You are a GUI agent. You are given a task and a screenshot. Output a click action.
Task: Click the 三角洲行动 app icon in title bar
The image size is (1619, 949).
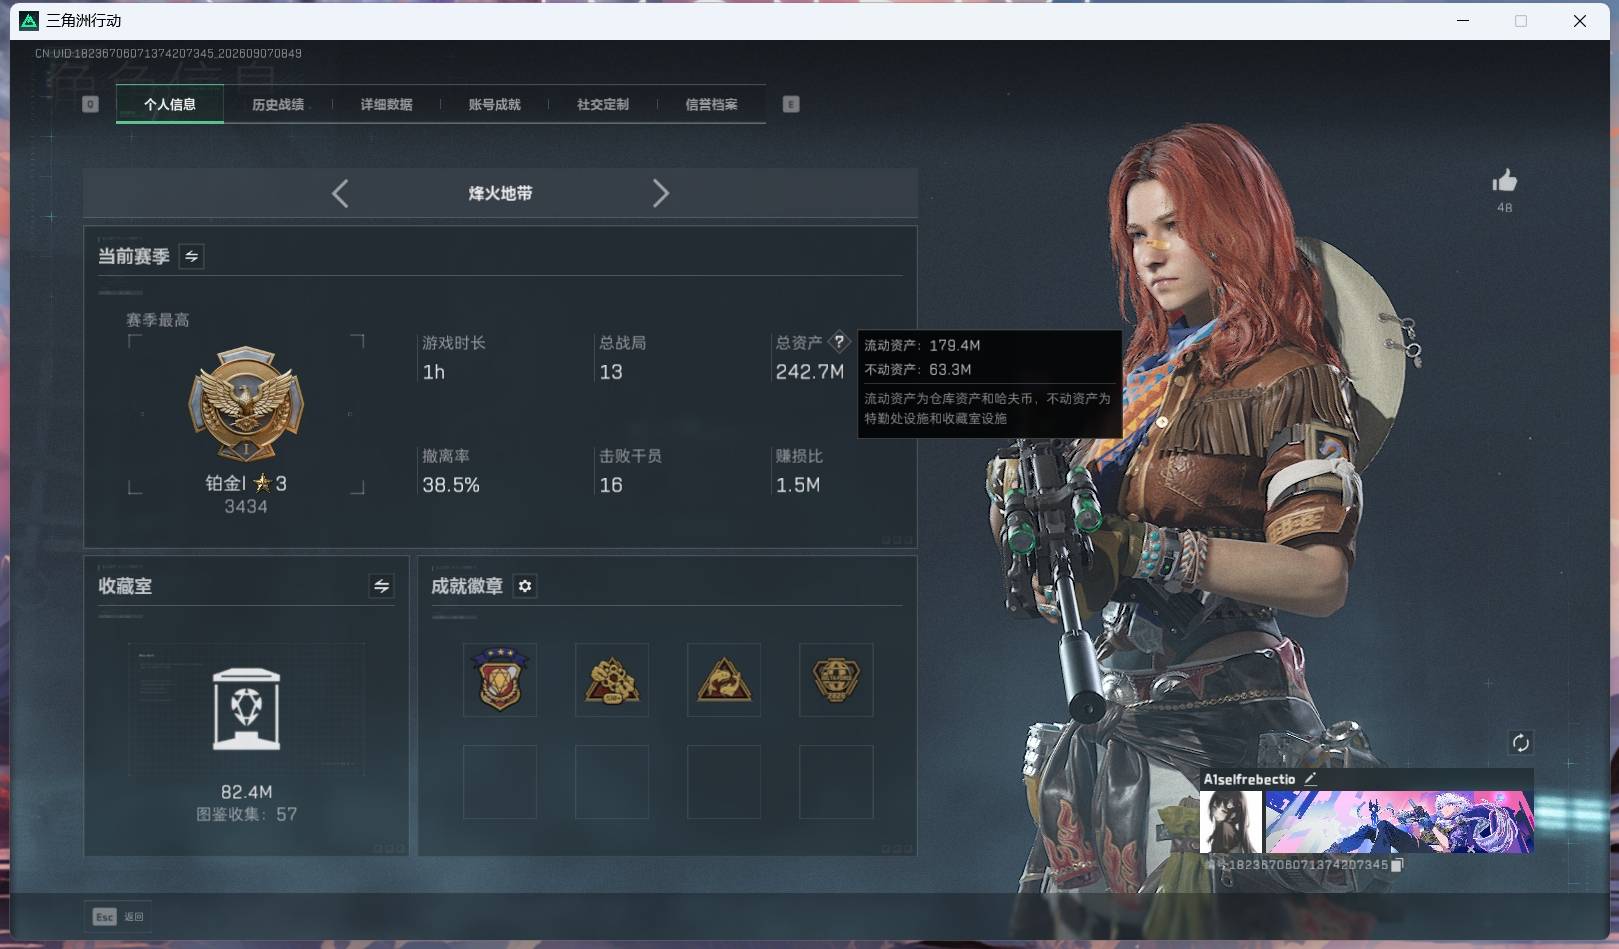[x=29, y=20]
